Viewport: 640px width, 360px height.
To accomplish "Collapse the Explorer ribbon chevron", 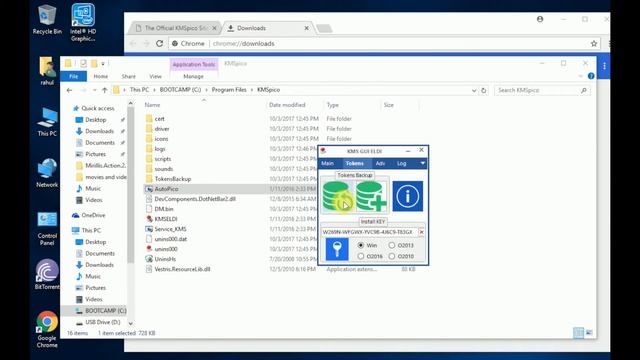I will (x=581, y=76).
